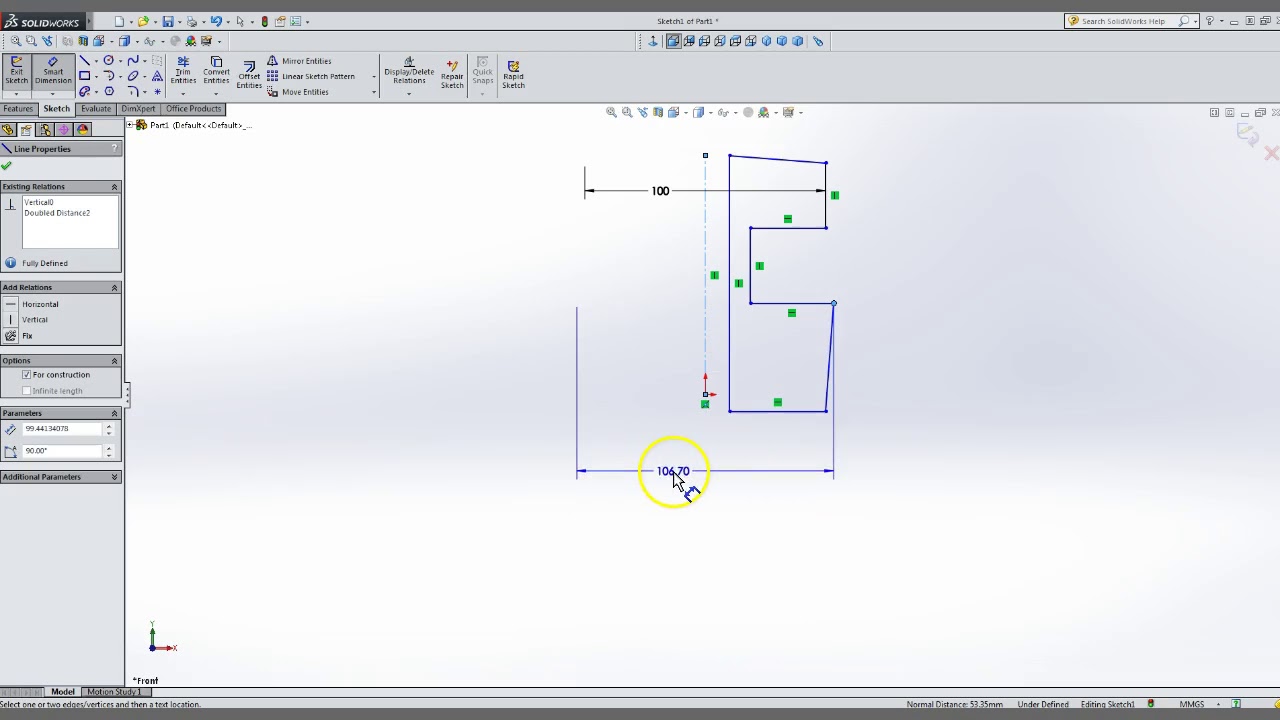Exit the current sketch
Viewport: 1280px width, 720px height.
(17, 71)
